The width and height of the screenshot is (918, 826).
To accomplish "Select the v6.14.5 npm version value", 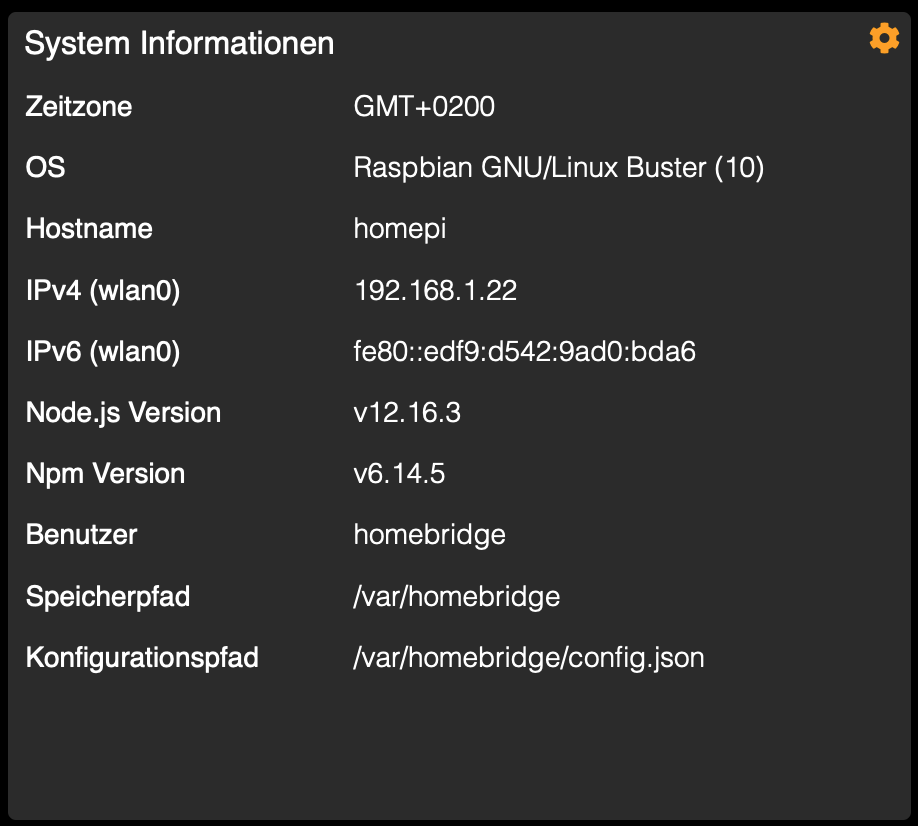I will 399,474.
